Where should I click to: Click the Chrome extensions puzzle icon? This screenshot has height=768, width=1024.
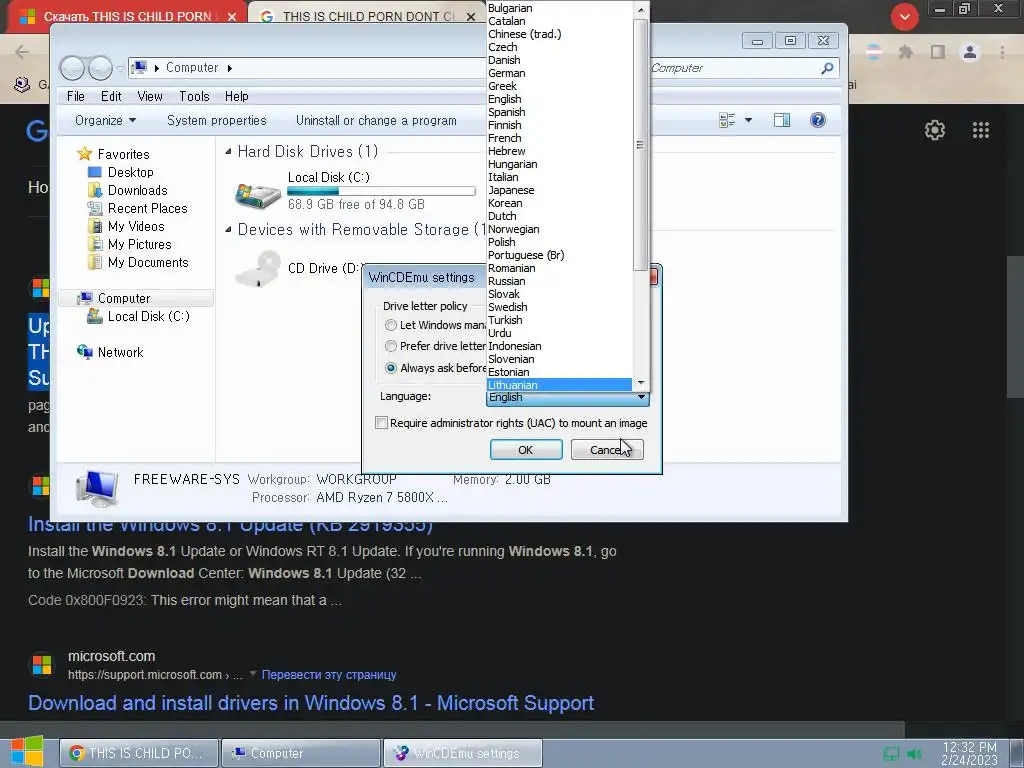pyautogui.click(x=905, y=52)
